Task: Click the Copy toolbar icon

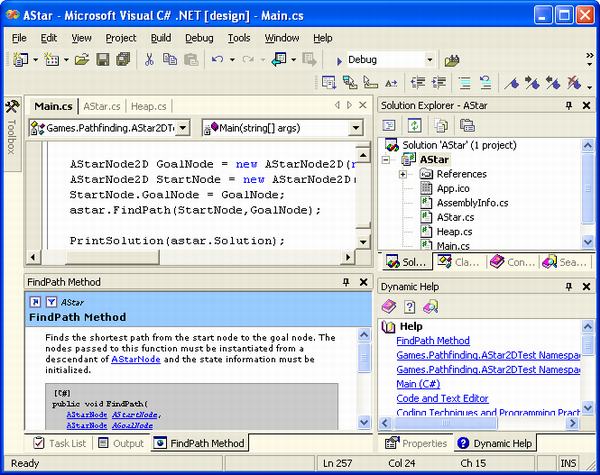Action: point(170,60)
